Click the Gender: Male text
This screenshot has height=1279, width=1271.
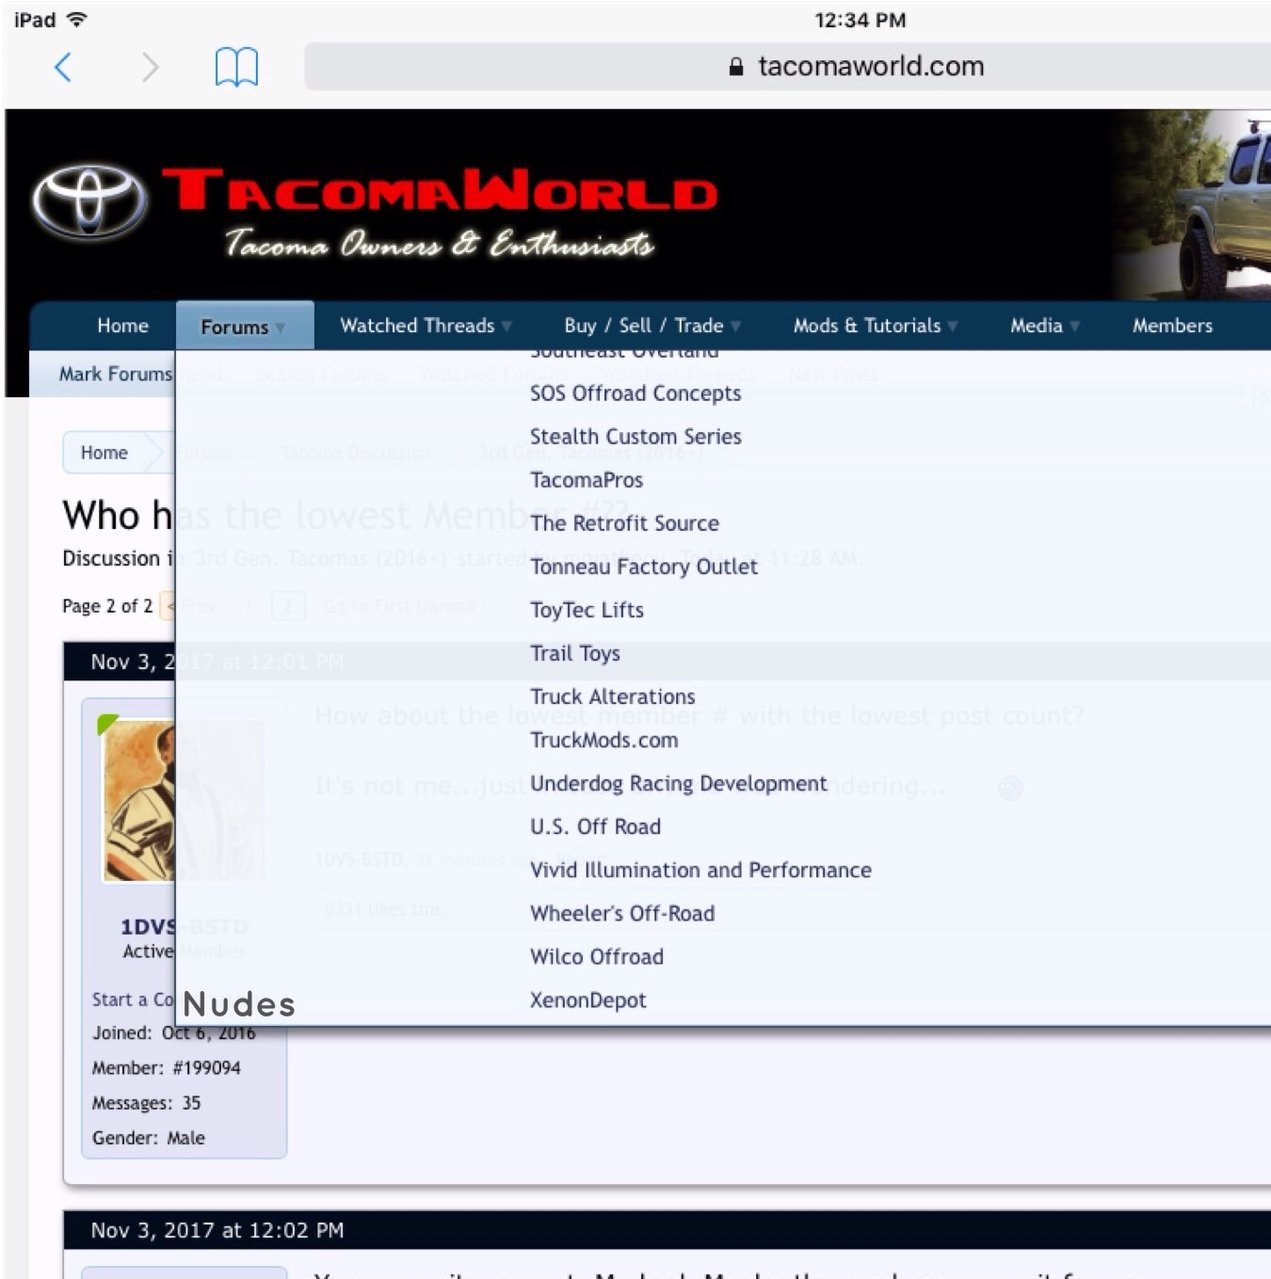tap(148, 1138)
